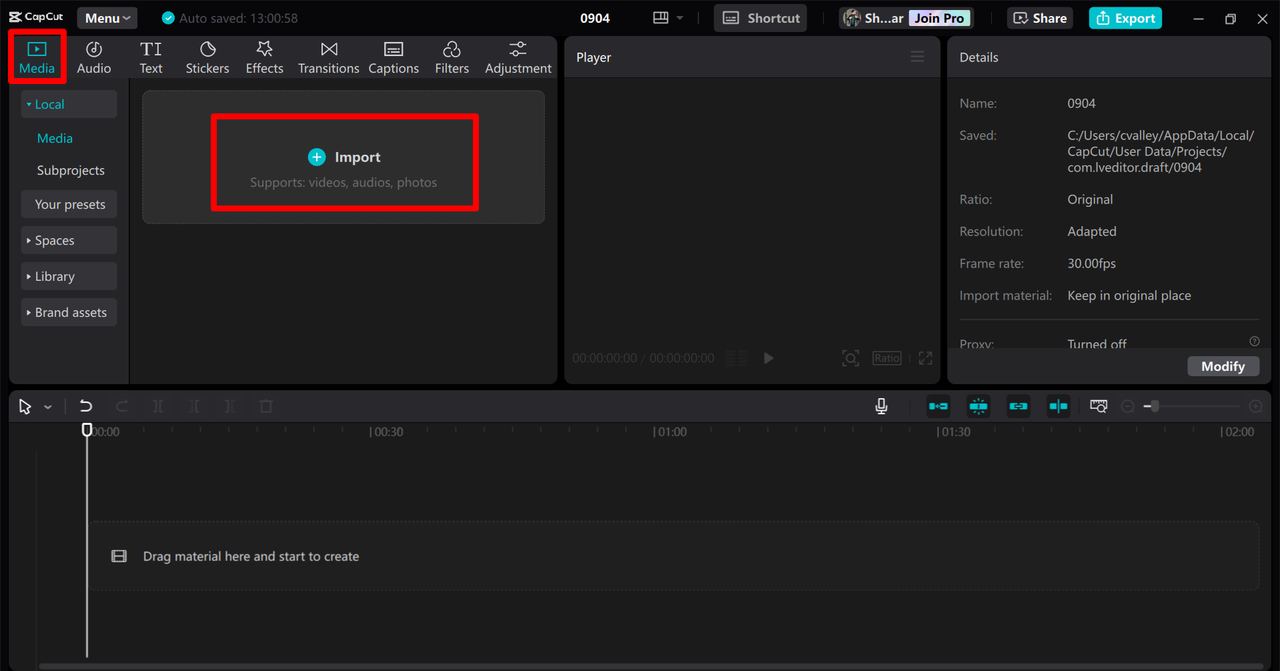1280x671 pixels.
Task: Click the timeline ruler at 00:30
Action: [387, 432]
